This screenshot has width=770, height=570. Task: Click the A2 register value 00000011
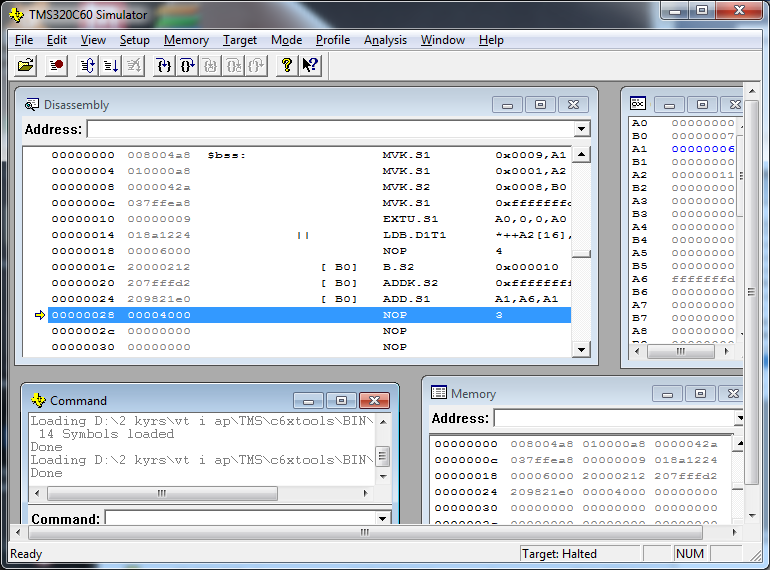click(x=703, y=175)
